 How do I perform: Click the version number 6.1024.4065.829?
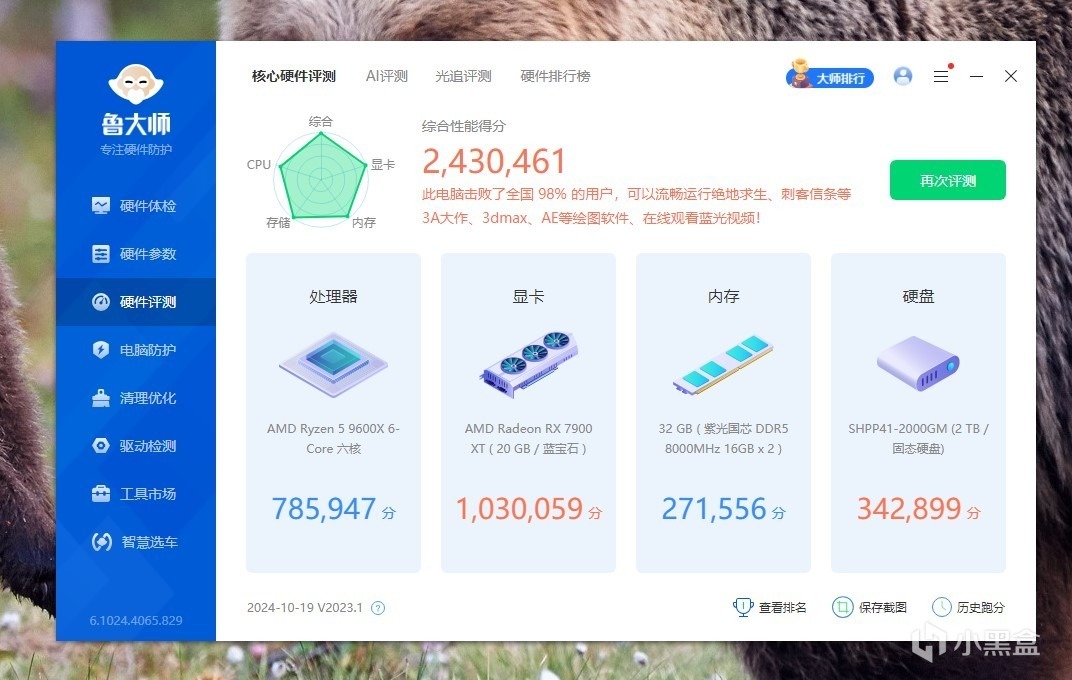[136, 621]
